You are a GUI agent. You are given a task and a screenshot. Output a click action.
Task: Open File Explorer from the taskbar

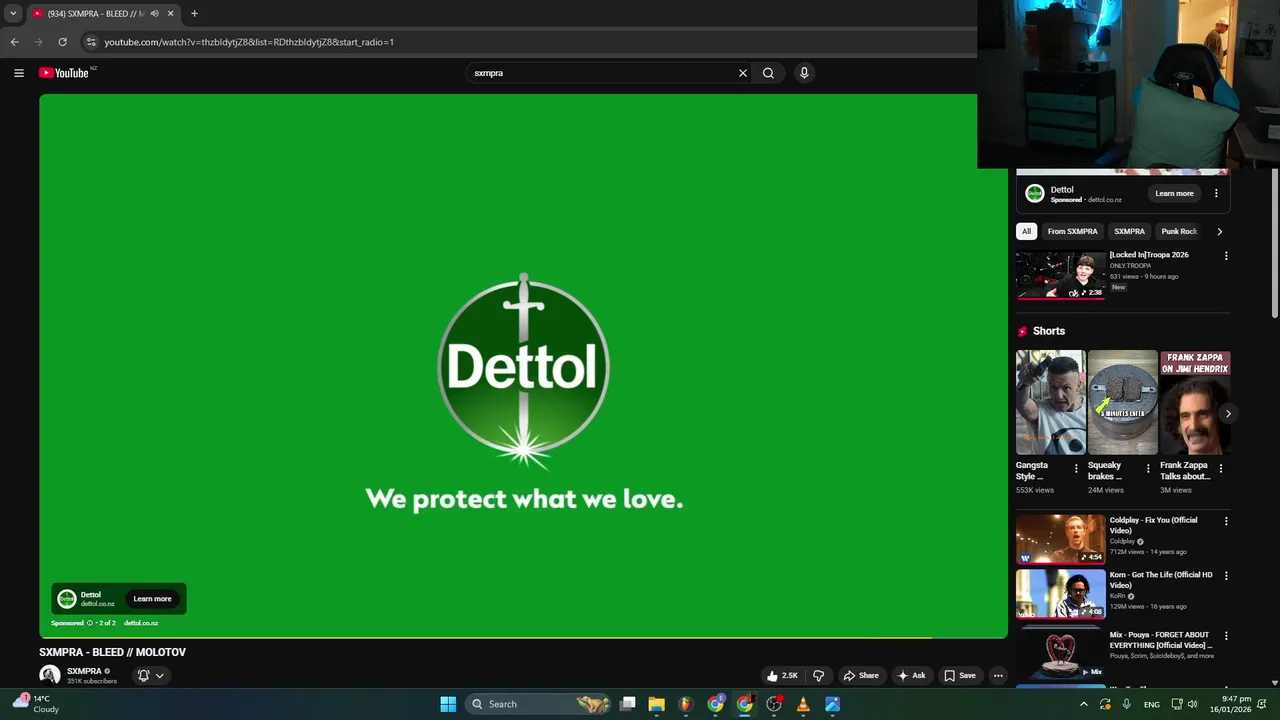[656, 704]
